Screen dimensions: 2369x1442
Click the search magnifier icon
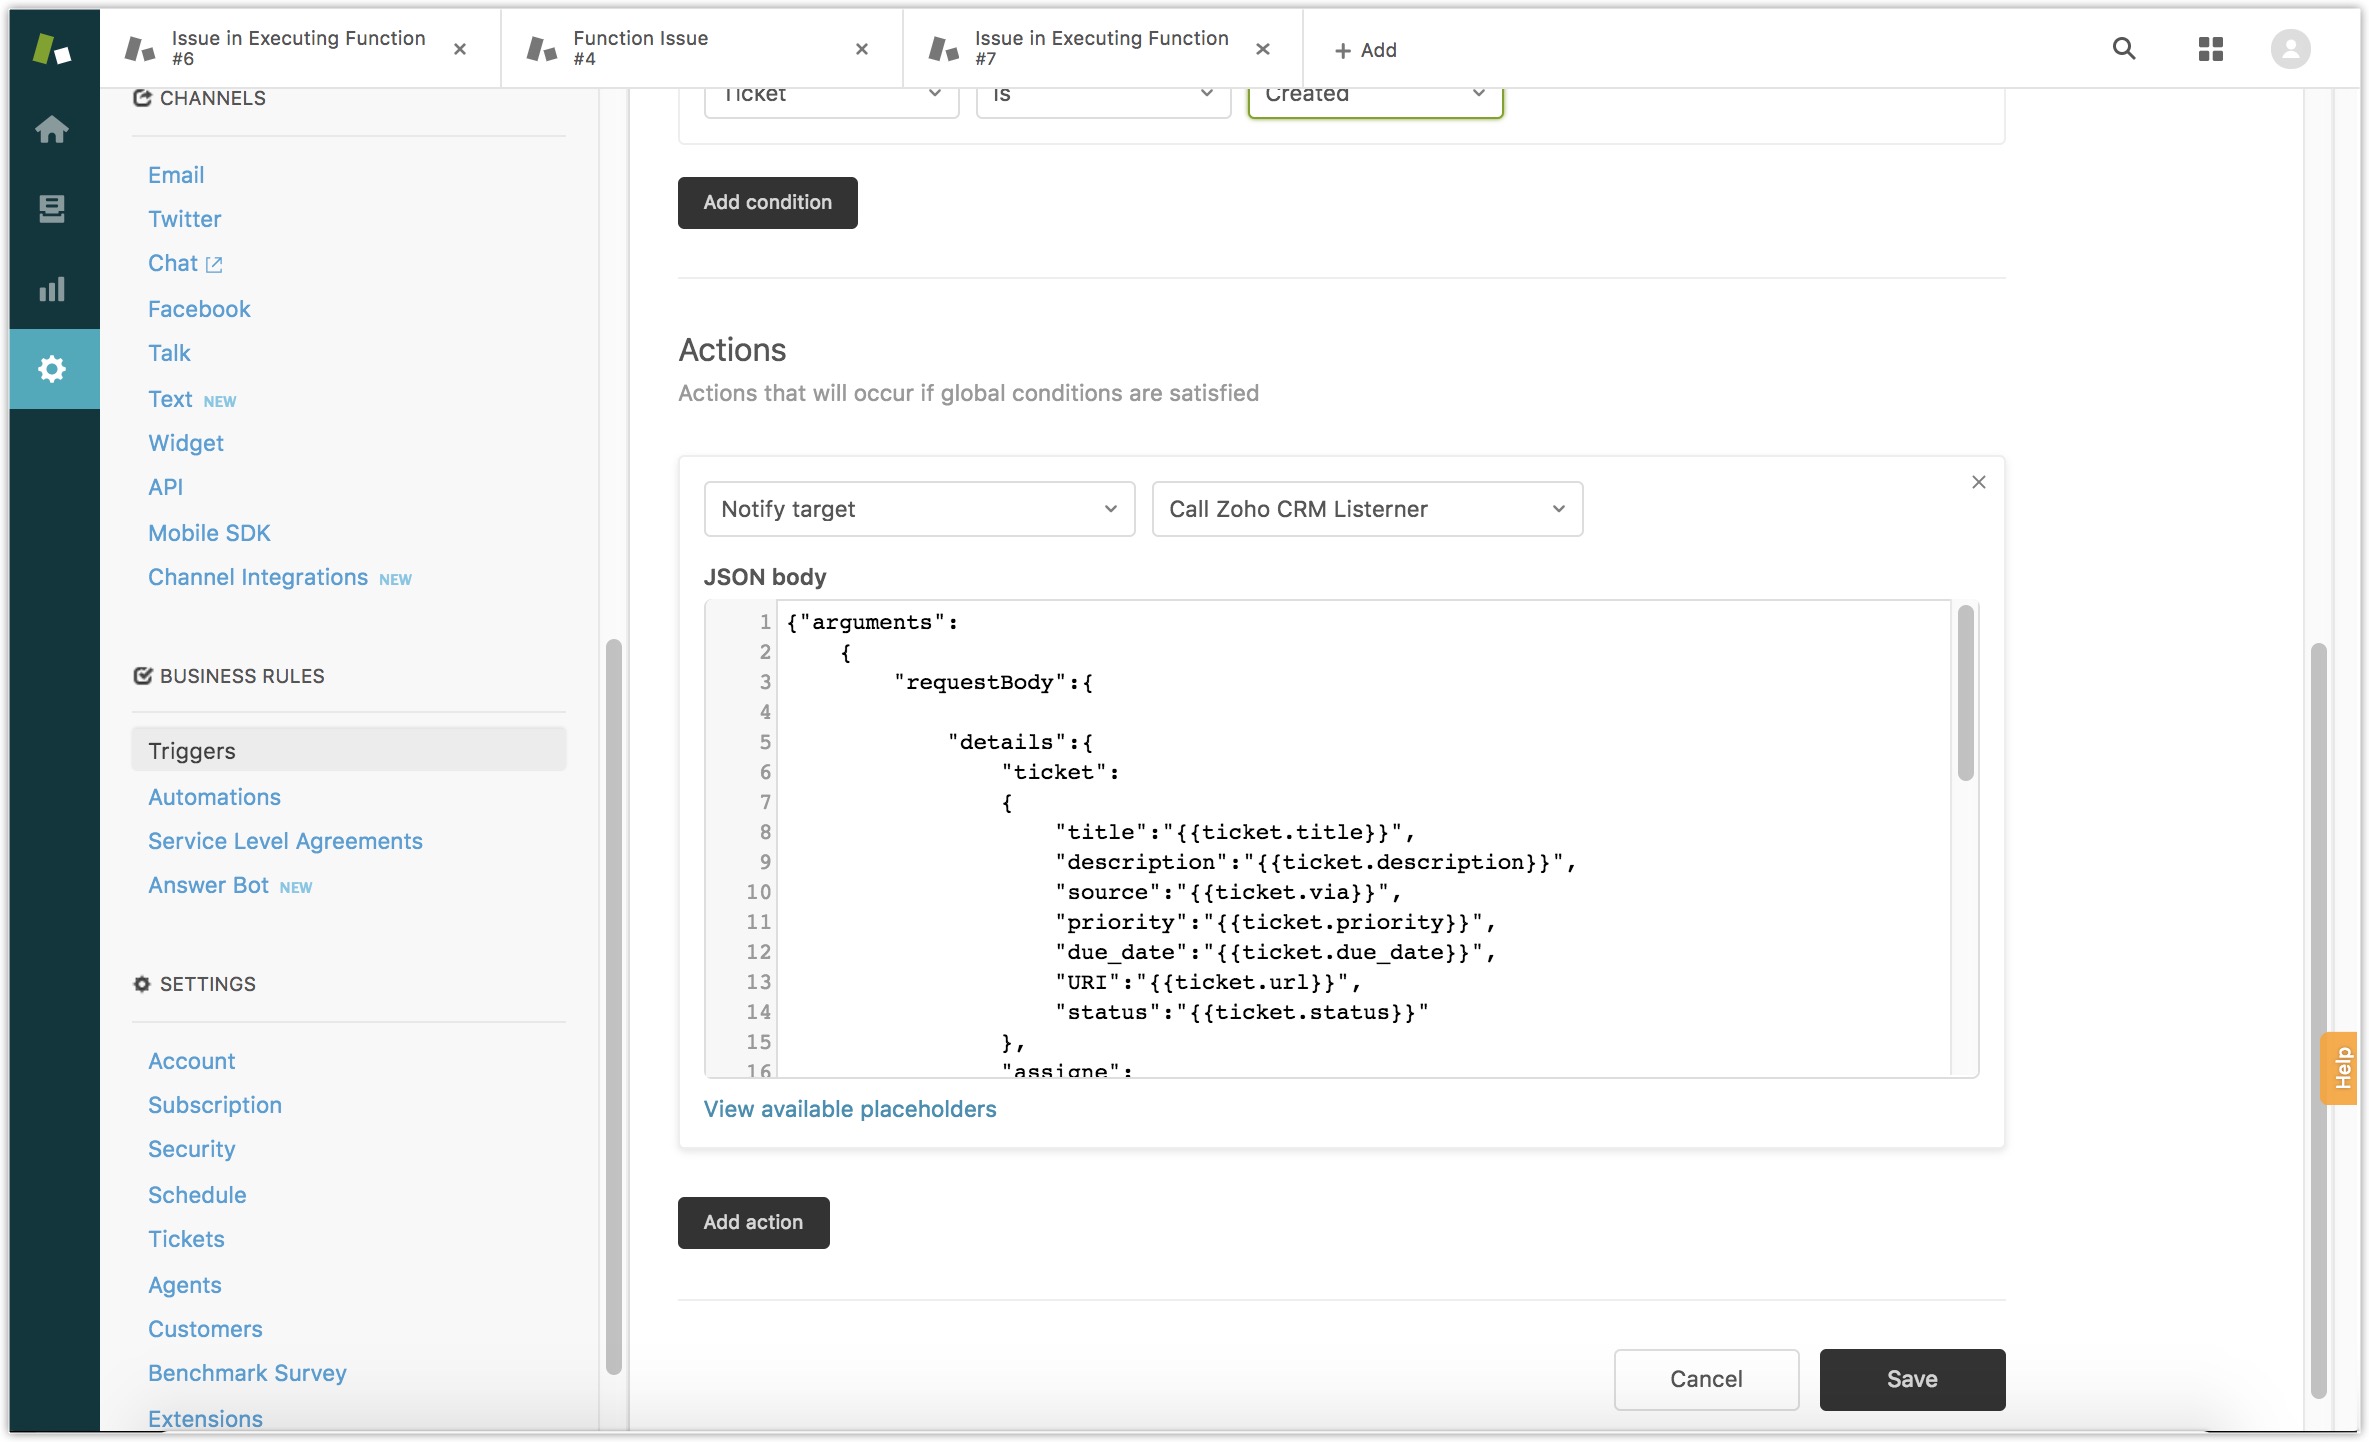tap(2123, 49)
